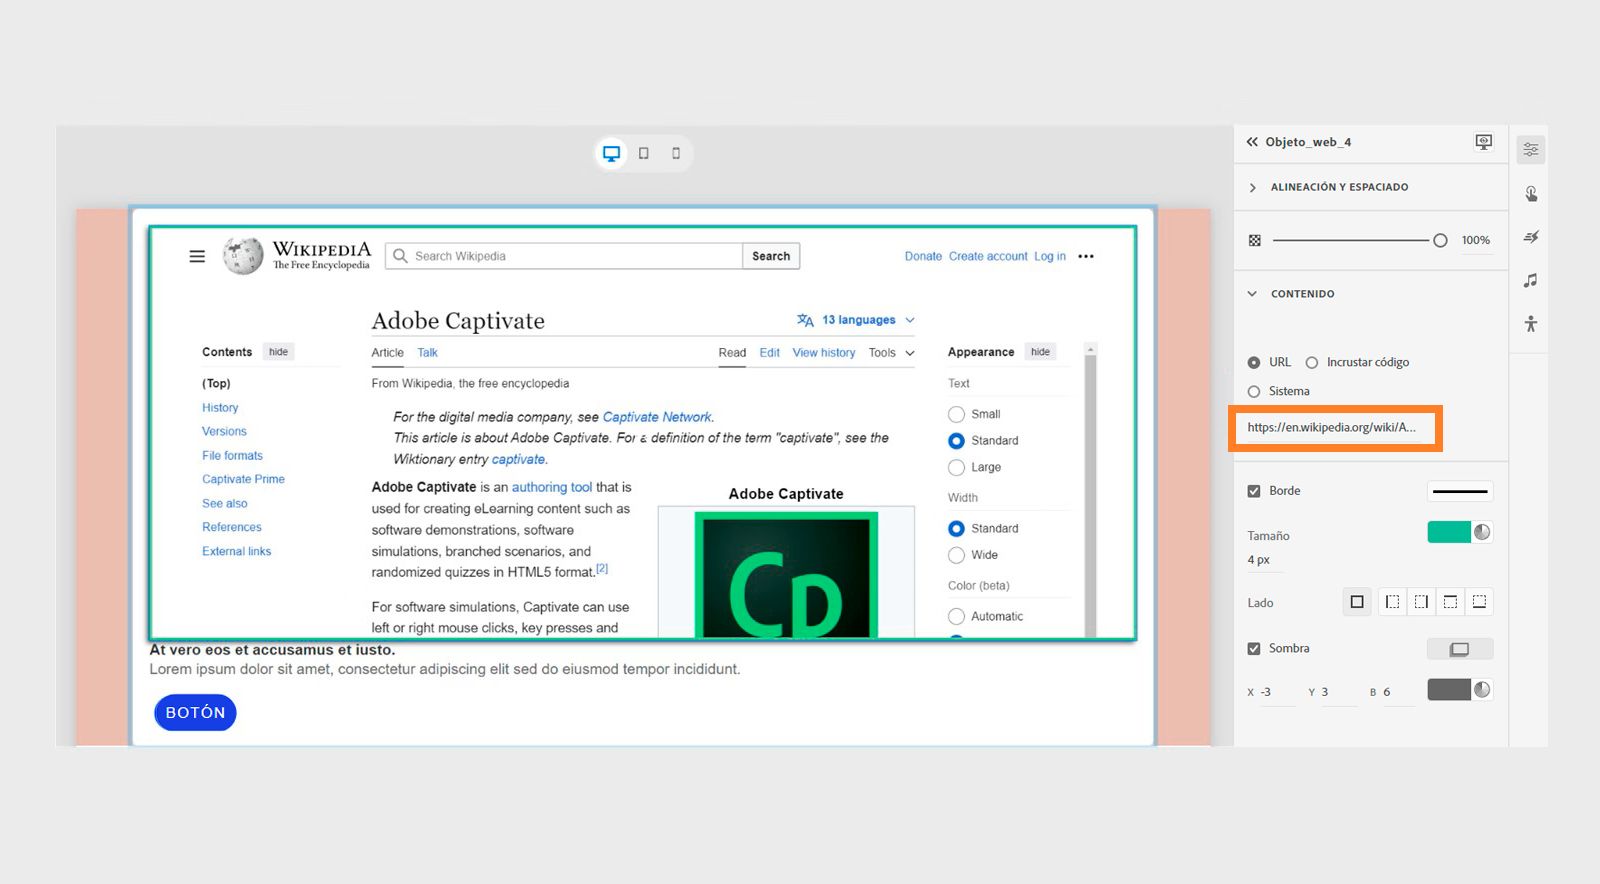Select Automatic color radio
This screenshot has width=1600, height=884.
click(x=956, y=617)
